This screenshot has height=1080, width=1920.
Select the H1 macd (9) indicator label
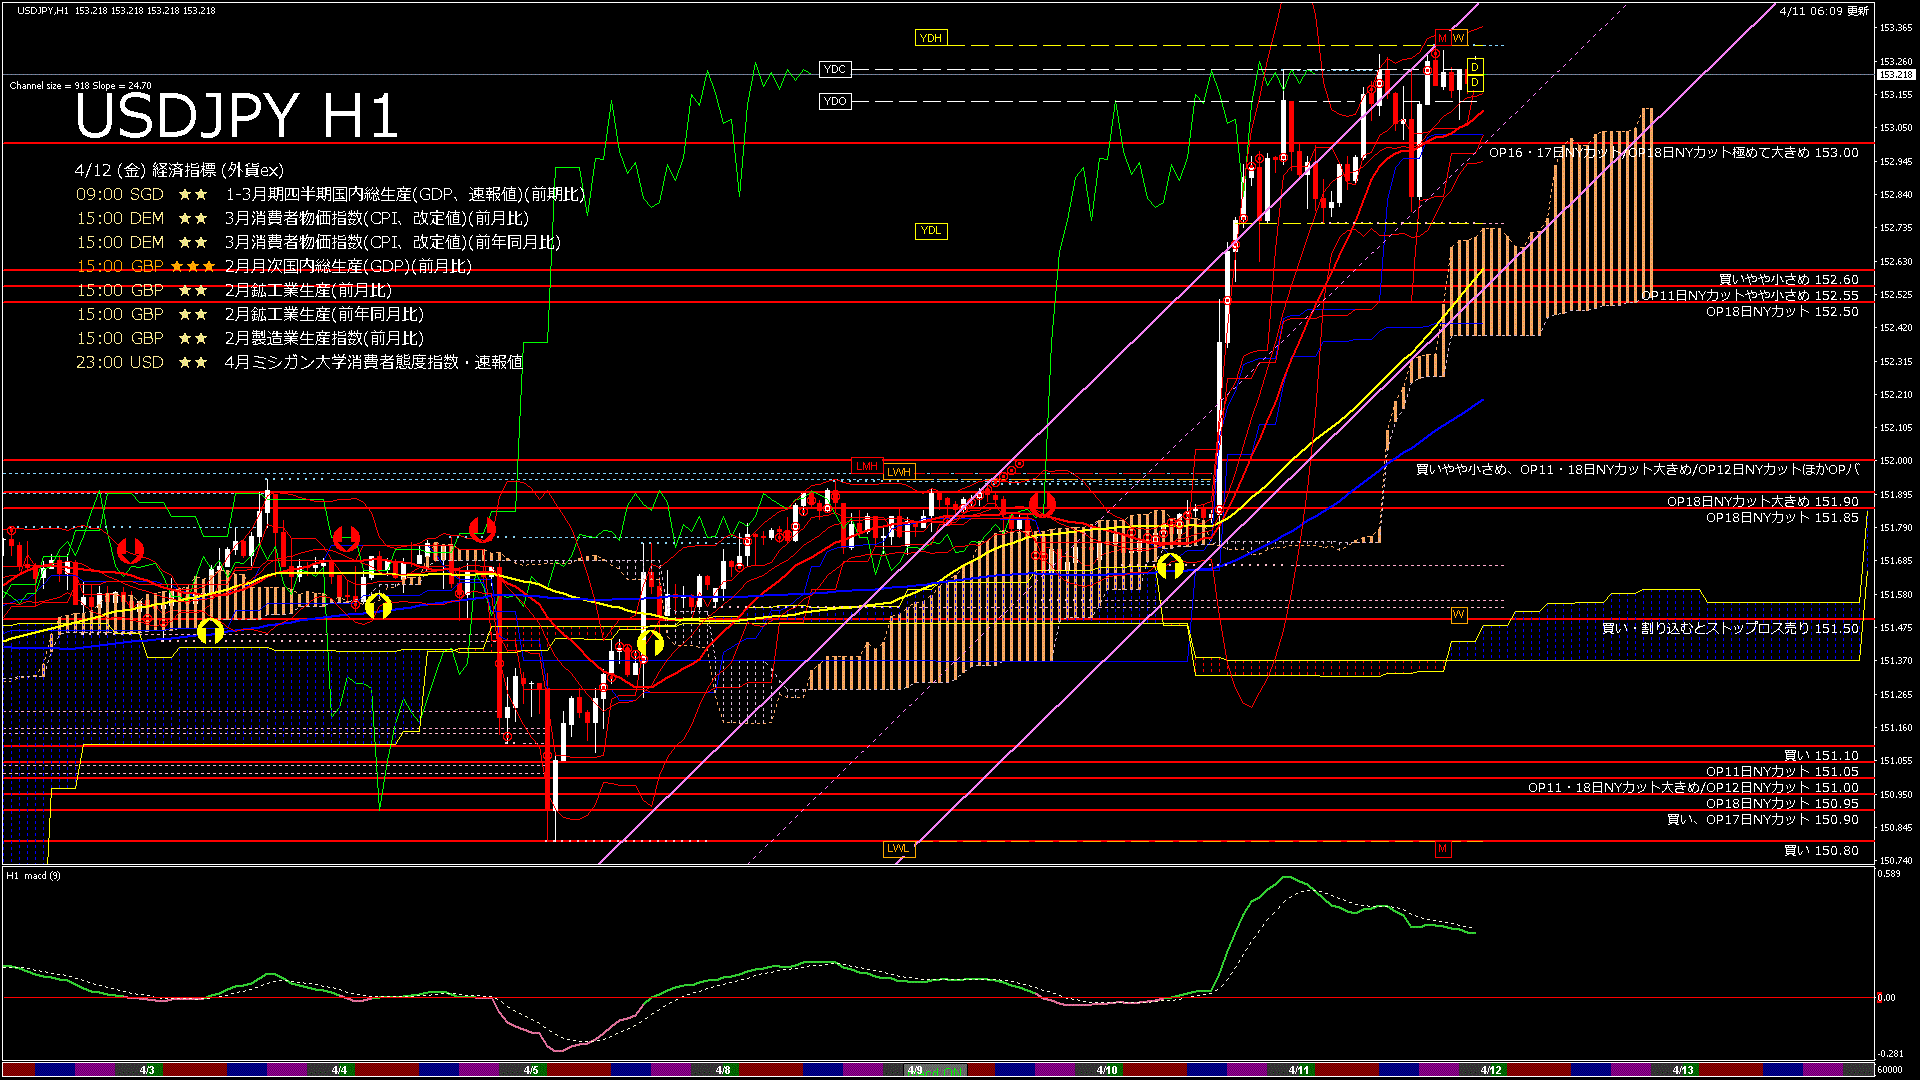coord(33,876)
